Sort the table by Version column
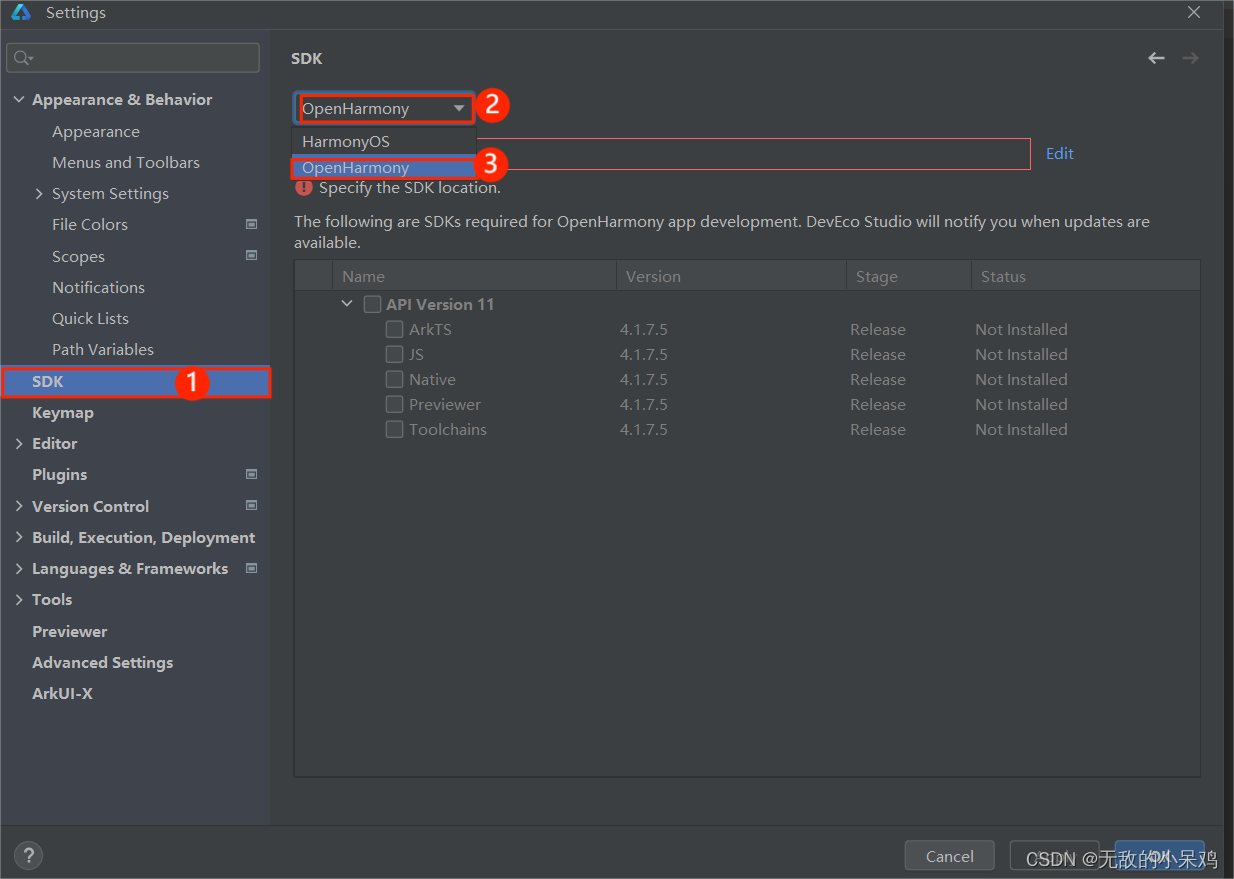1234x879 pixels. pos(731,276)
